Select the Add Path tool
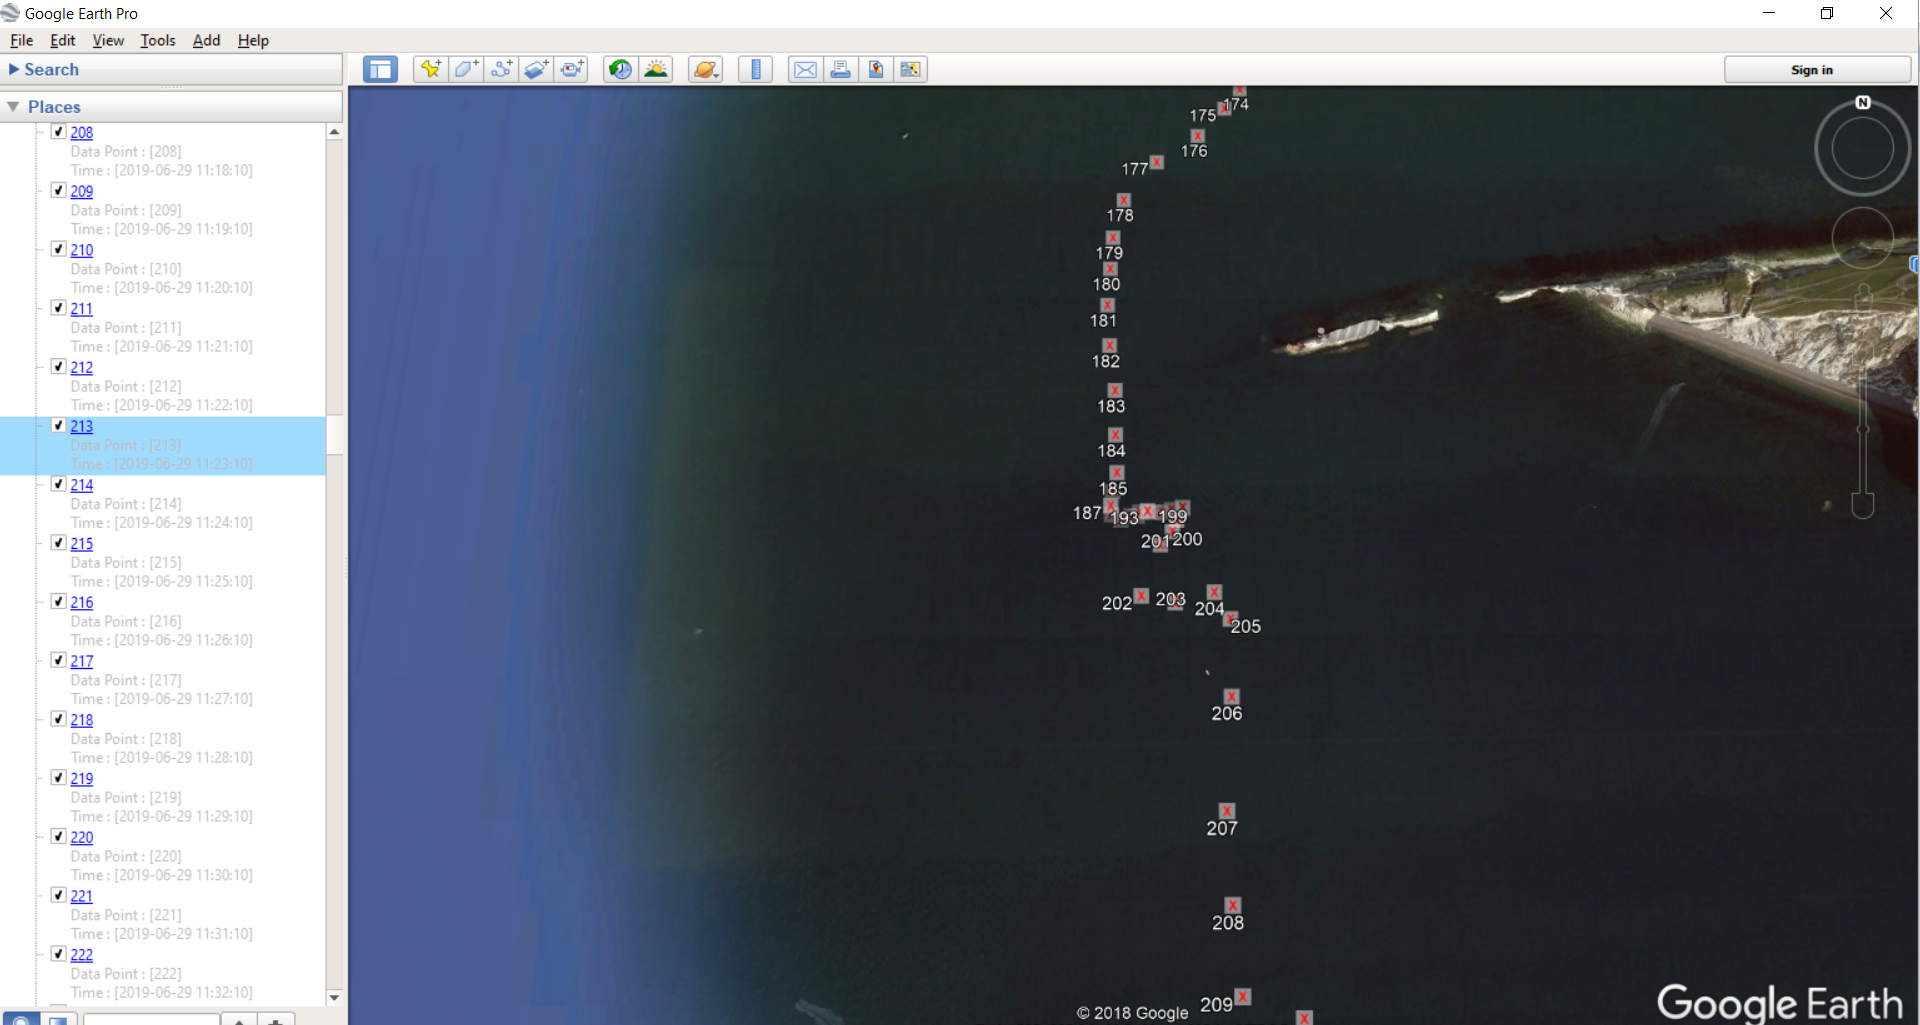The width and height of the screenshot is (1920, 1025). [502, 70]
